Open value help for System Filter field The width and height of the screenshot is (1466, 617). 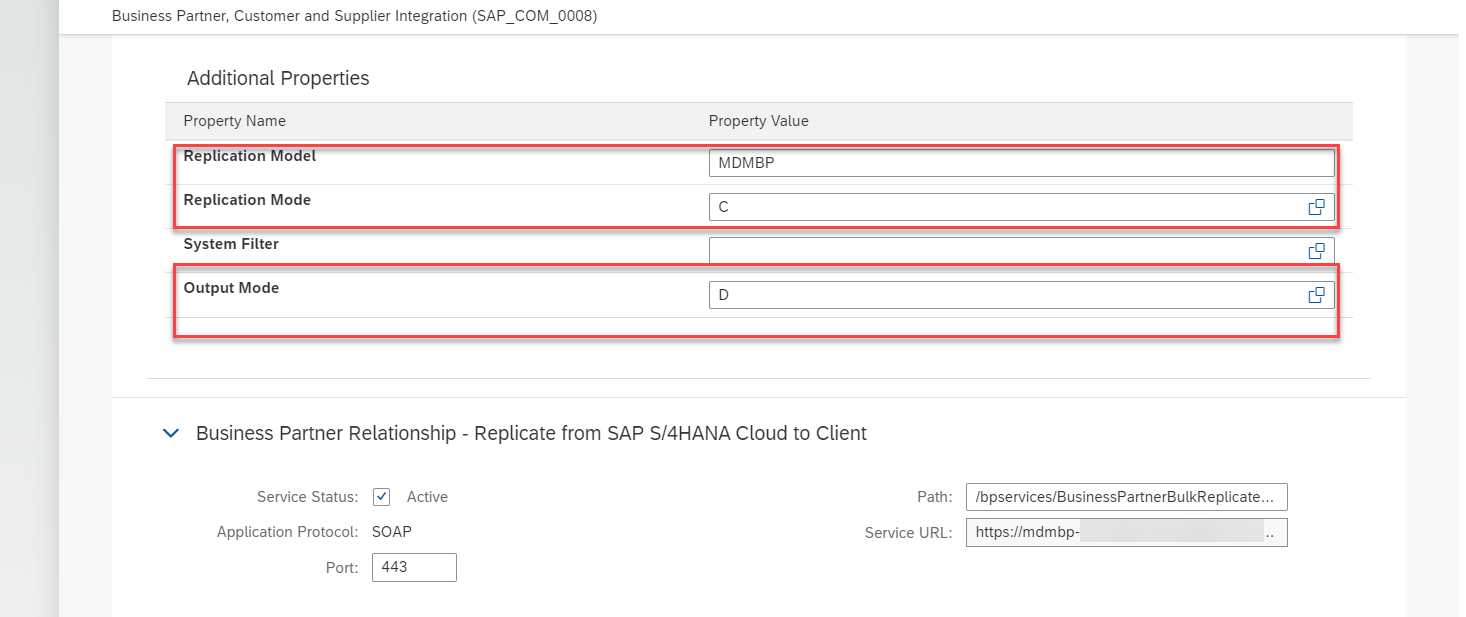pyautogui.click(x=1317, y=250)
